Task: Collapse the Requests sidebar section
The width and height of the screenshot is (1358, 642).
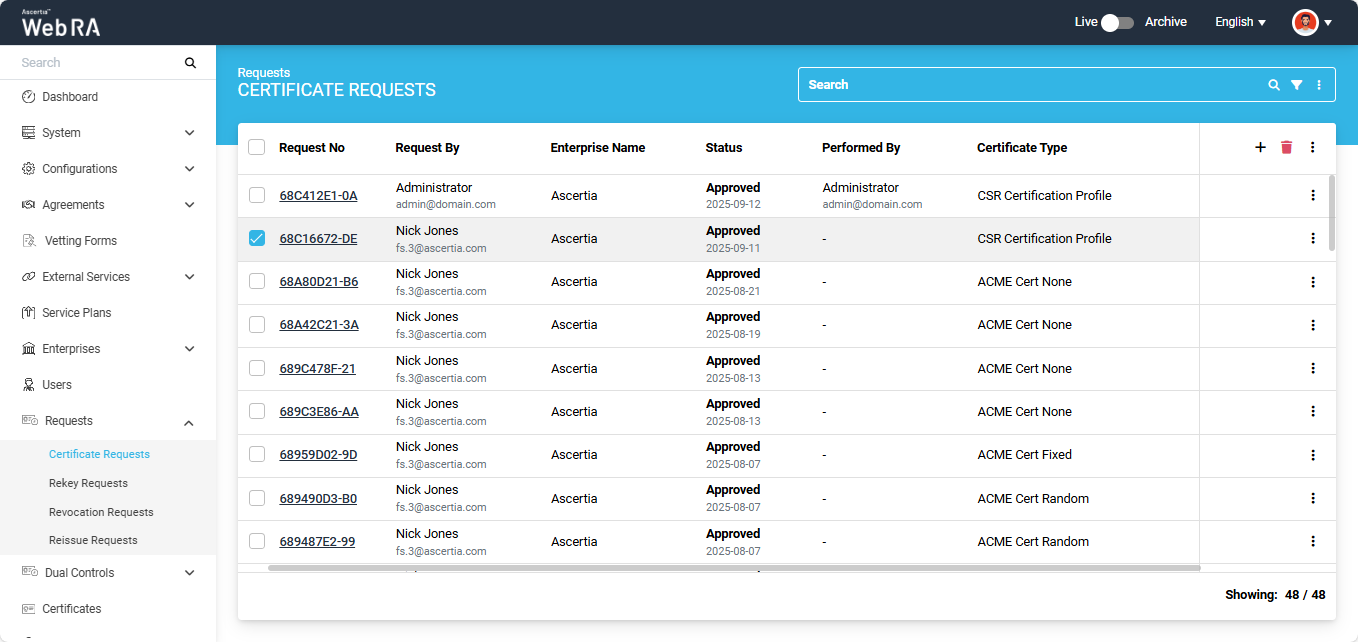Action: click(189, 422)
